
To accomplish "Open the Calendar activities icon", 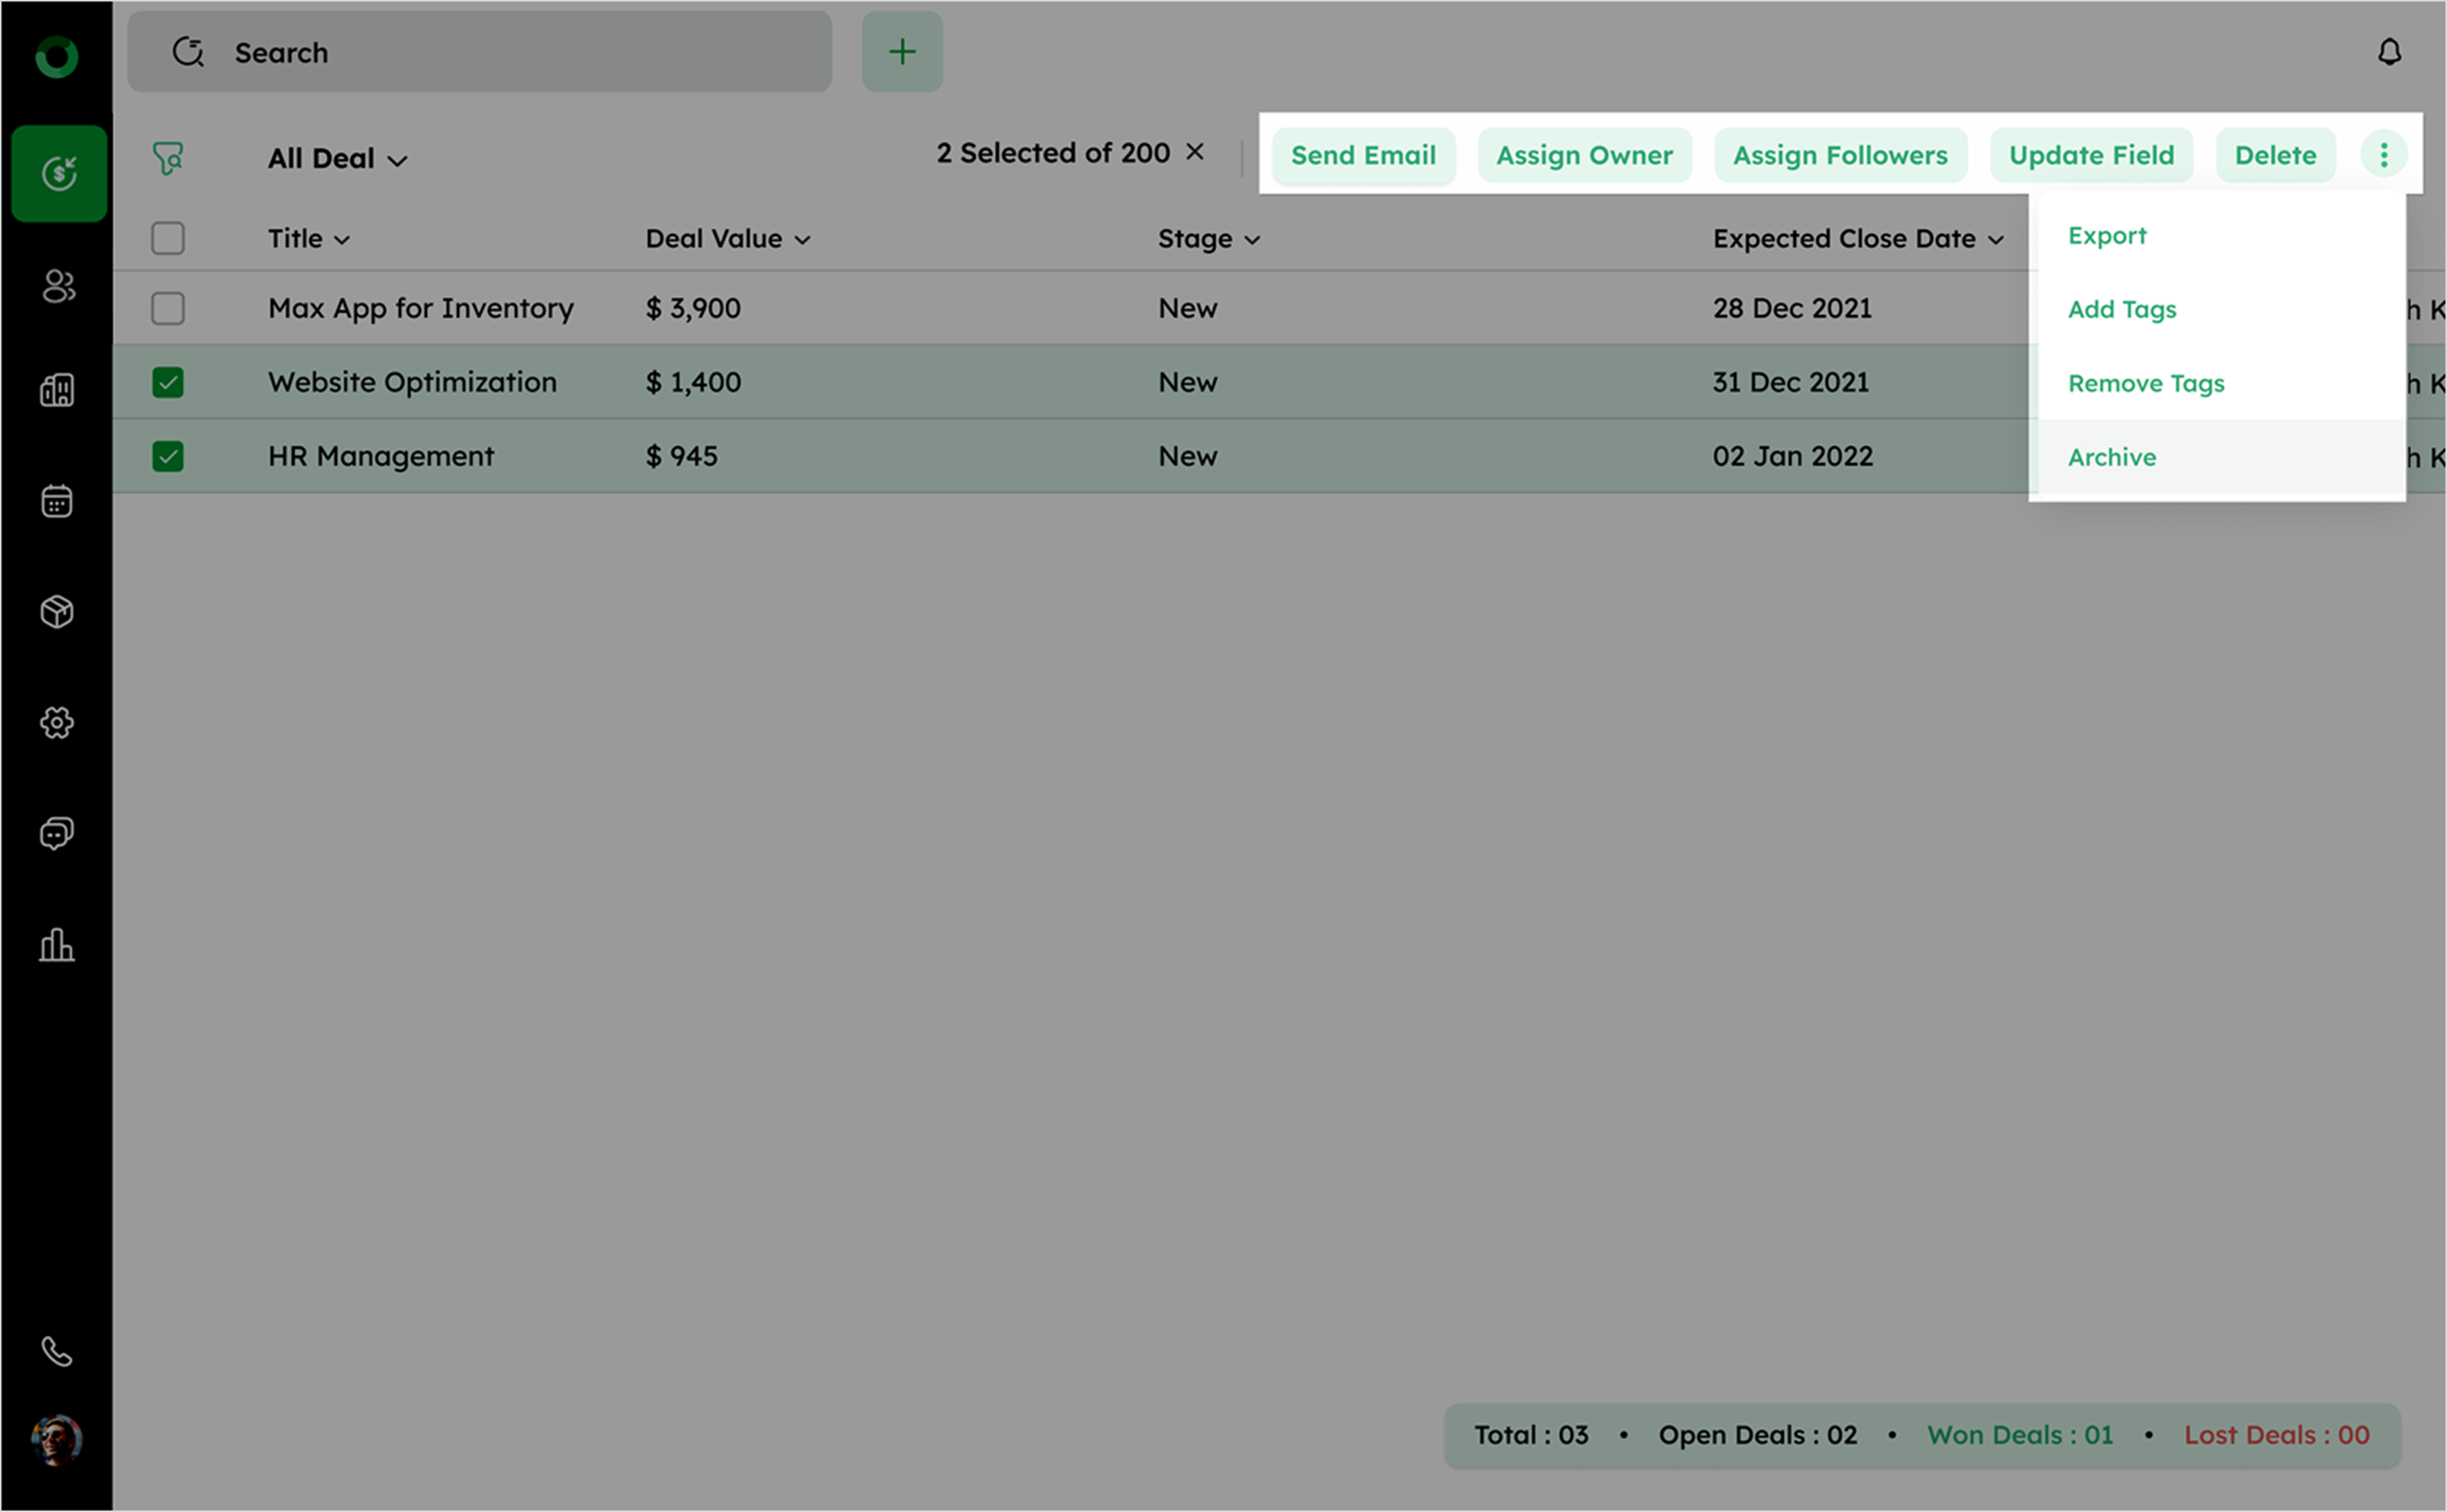I will pyautogui.click(x=57, y=501).
